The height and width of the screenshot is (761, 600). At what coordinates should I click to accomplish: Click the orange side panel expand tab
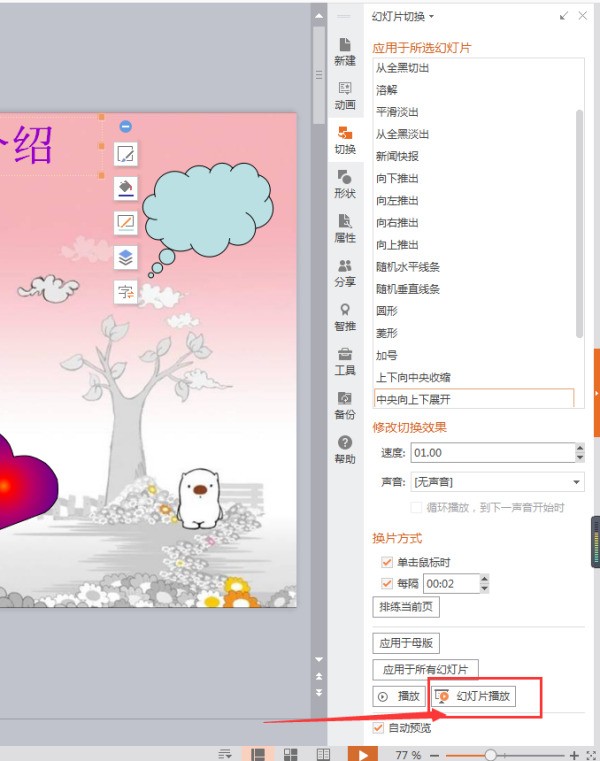[597, 393]
